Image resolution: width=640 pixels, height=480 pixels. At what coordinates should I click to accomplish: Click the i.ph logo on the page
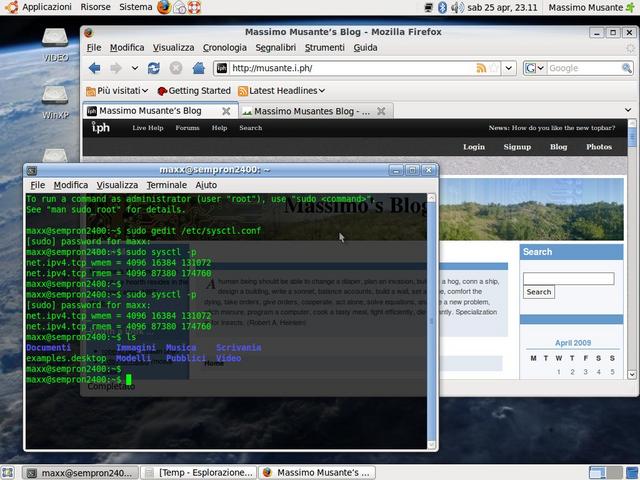(100, 128)
